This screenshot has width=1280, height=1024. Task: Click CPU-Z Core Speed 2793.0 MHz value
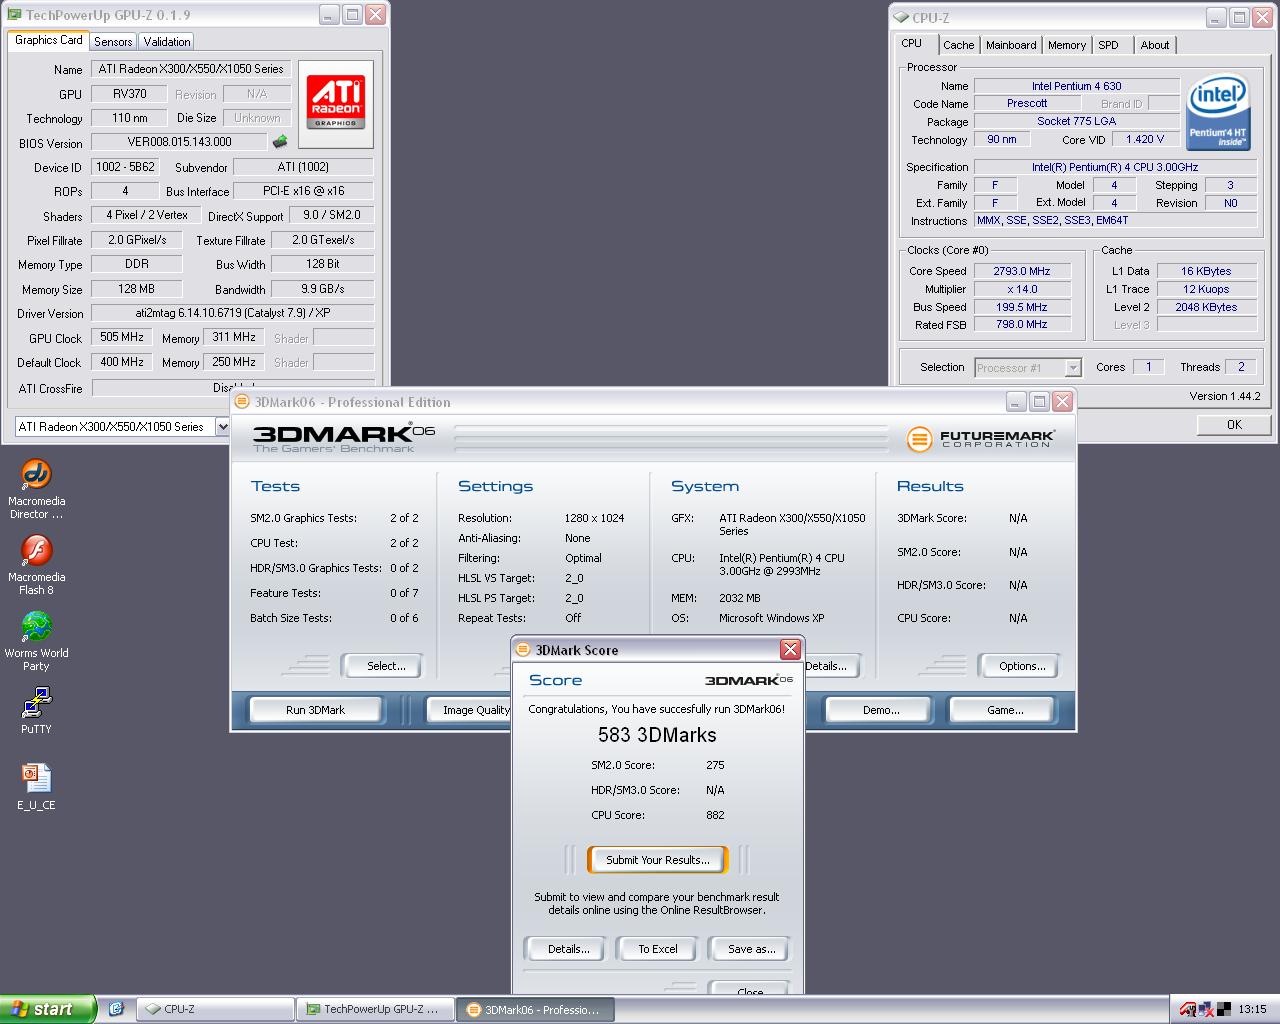[1022, 271]
